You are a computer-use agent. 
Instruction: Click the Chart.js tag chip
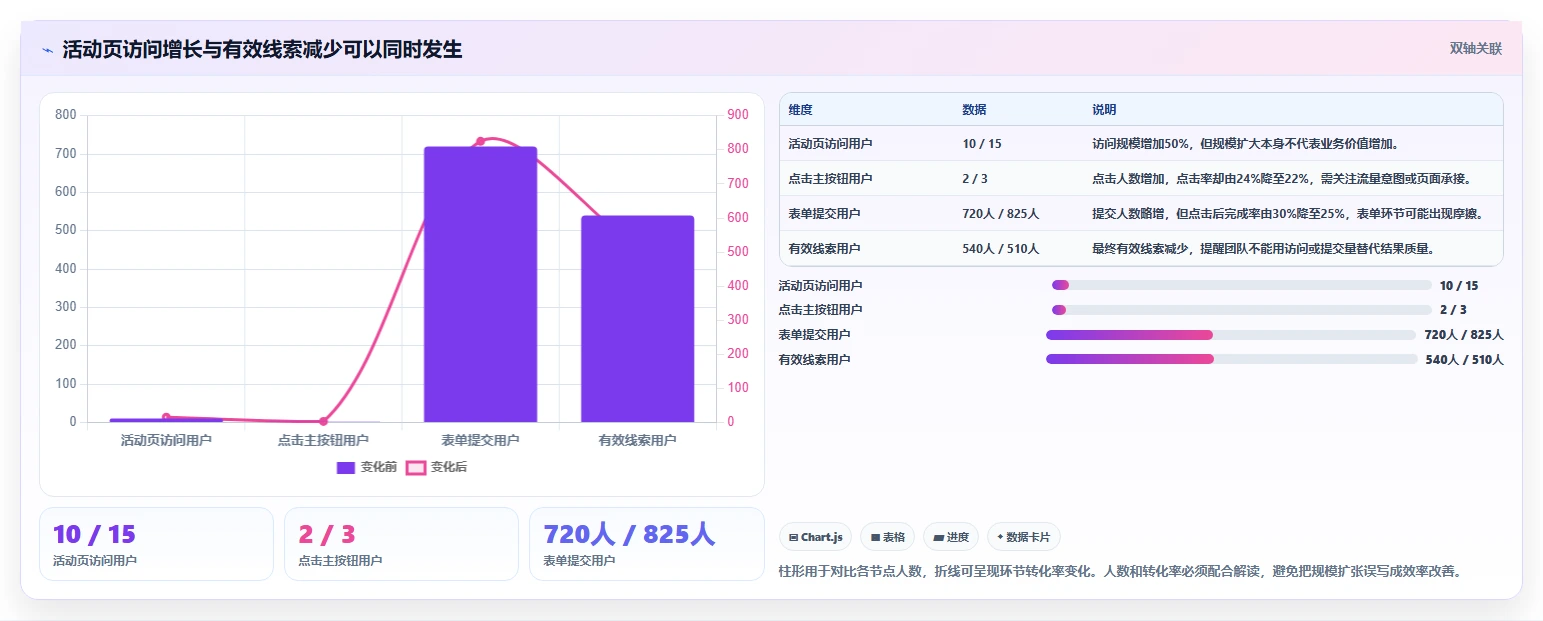point(815,537)
